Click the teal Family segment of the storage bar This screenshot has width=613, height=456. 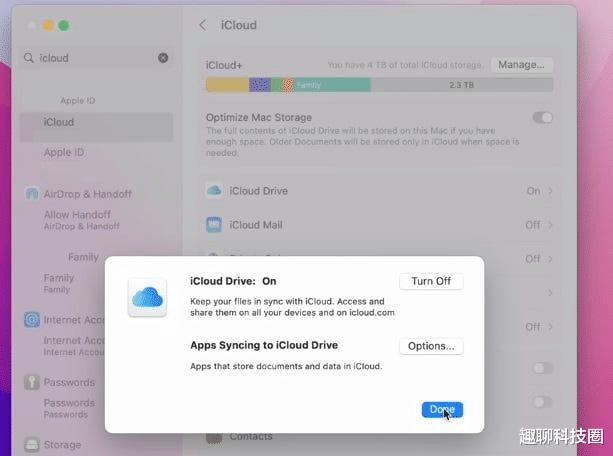[332, 85]
